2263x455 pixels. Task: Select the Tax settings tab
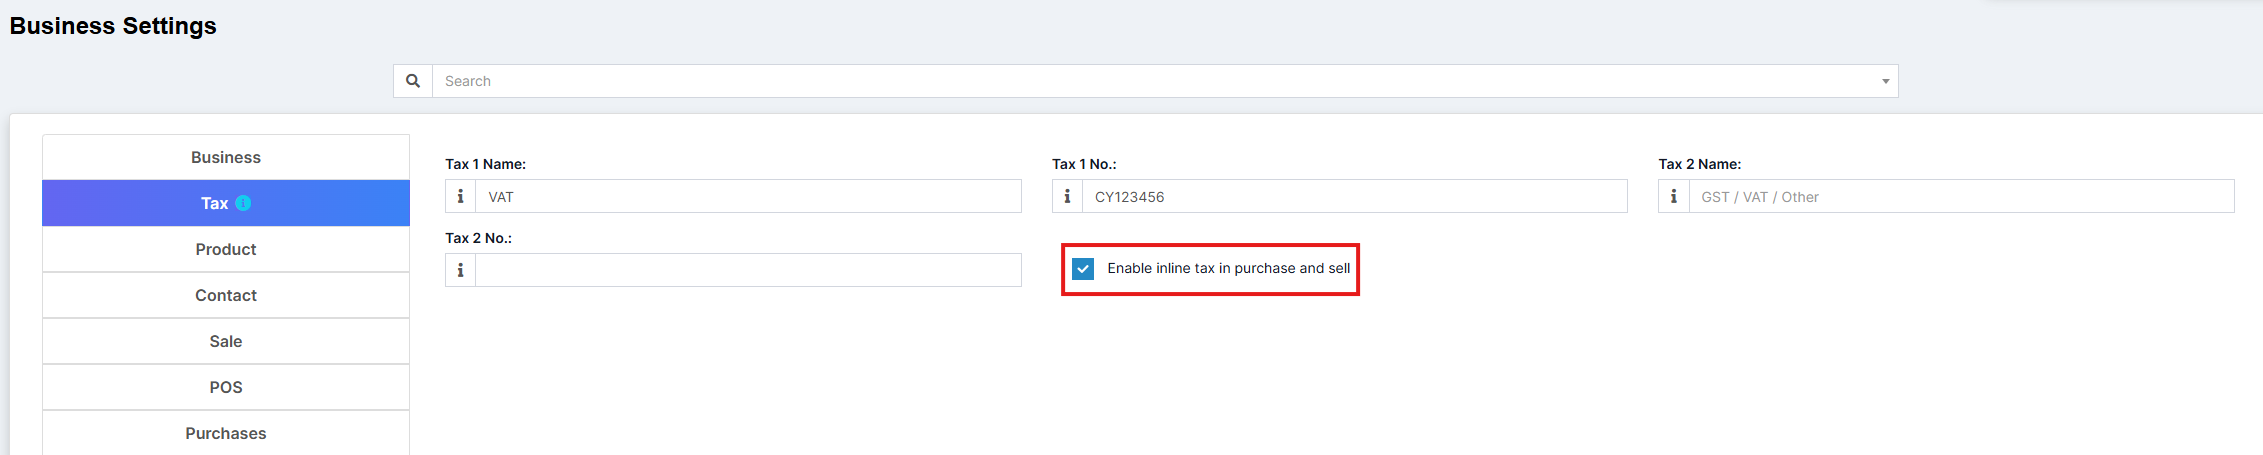[214, 203]
